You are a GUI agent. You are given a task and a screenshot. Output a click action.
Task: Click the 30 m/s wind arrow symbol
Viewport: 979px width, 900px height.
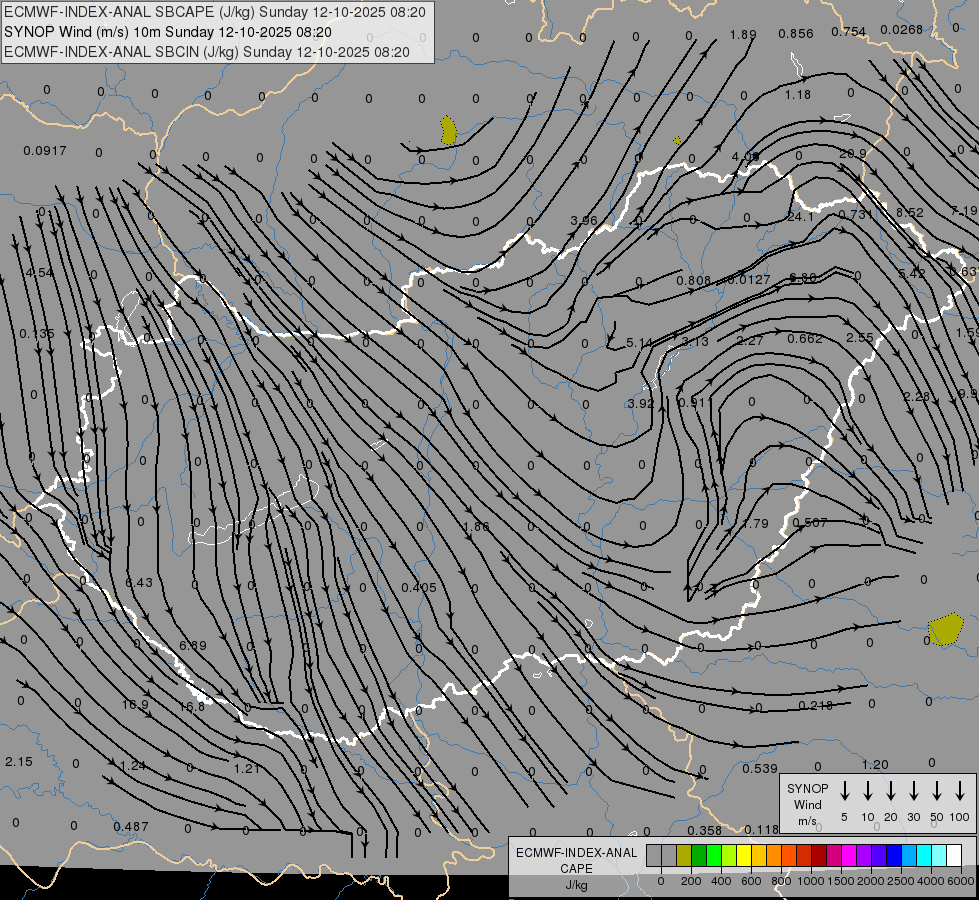pos(913,791)
